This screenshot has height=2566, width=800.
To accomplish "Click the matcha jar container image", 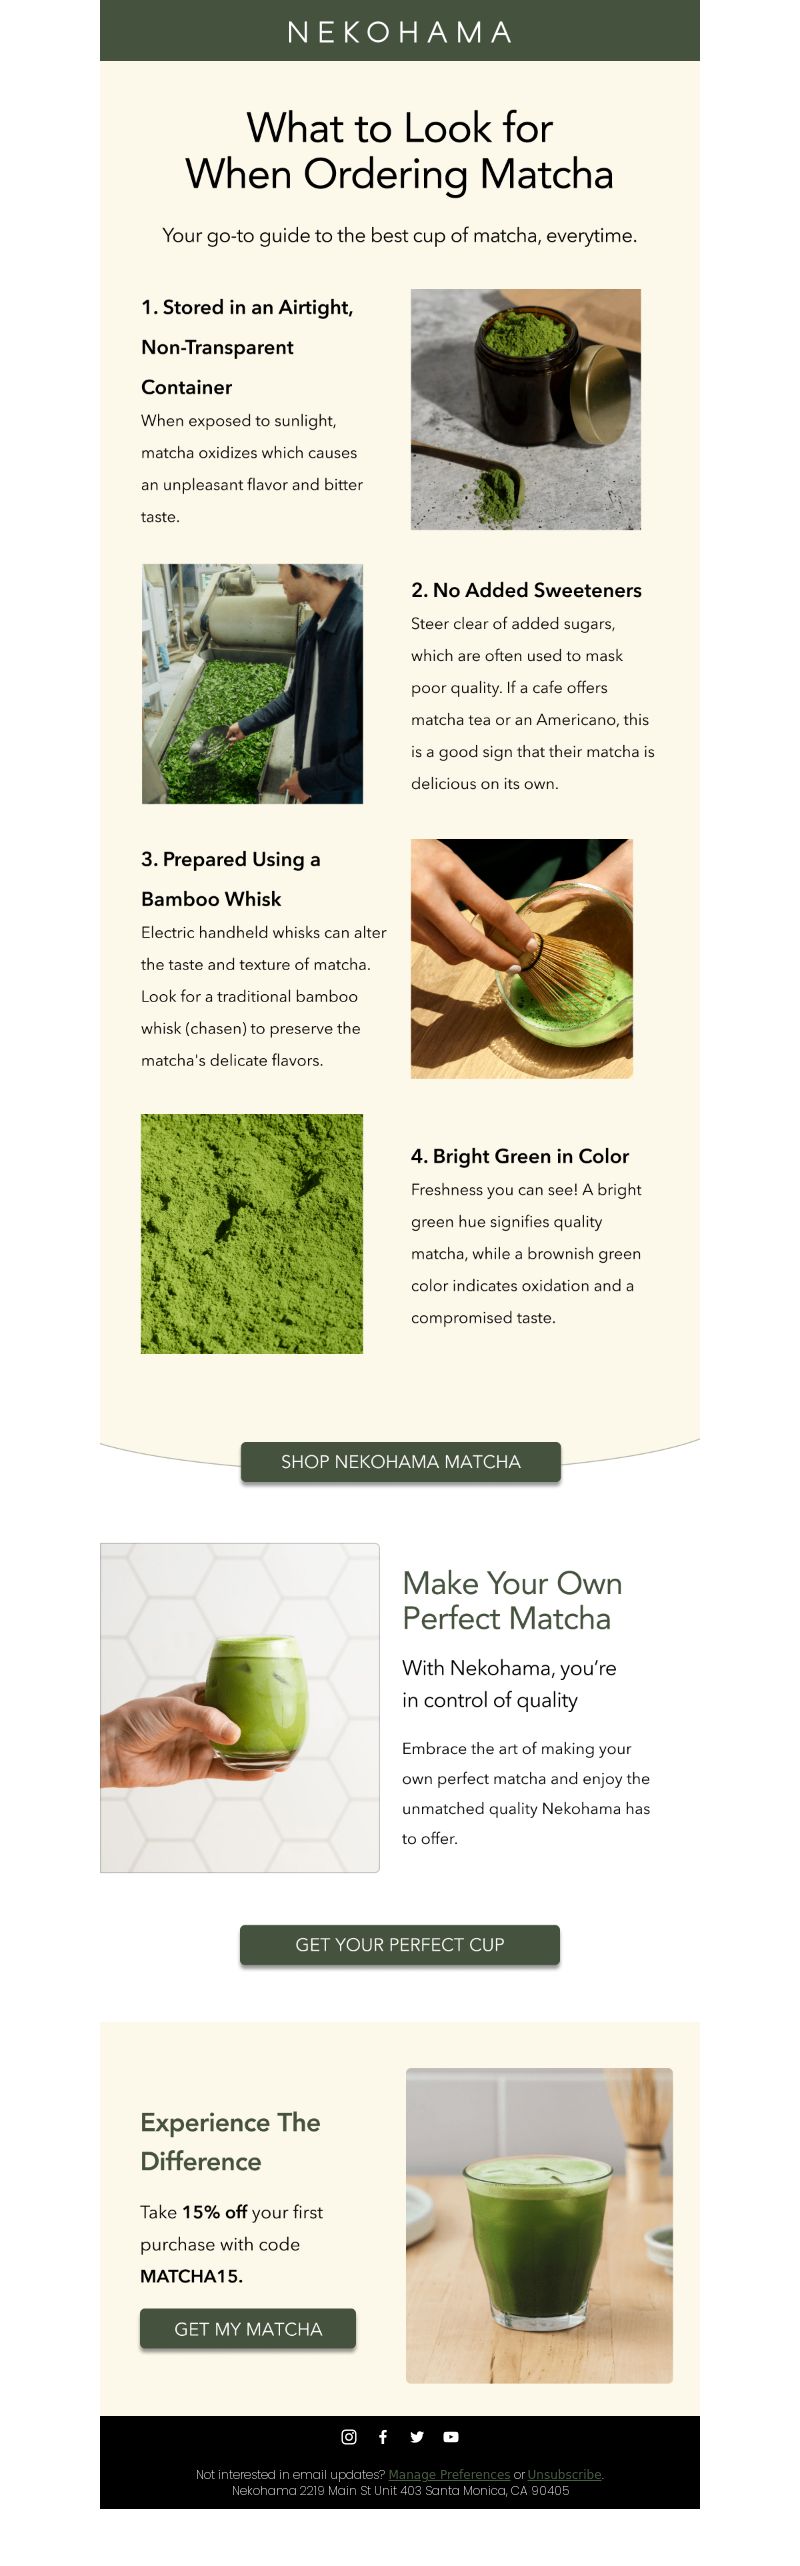I will 526,409.
